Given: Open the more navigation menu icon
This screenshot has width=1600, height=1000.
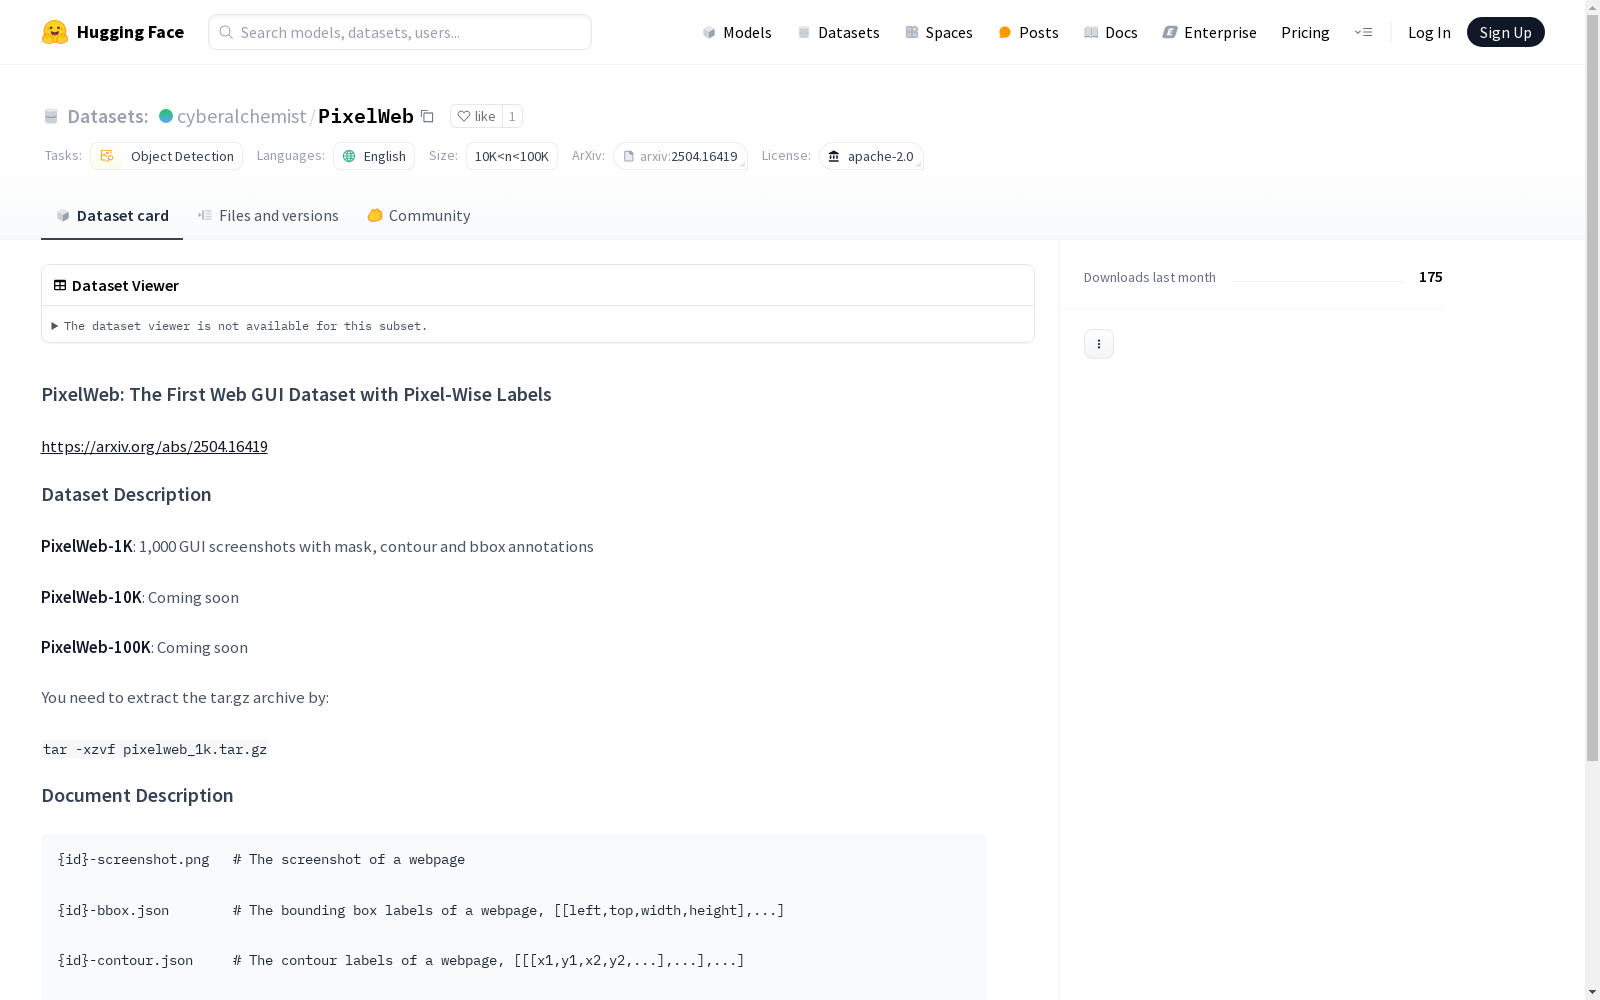Looking at the screenshot, I should point(1363,32).
